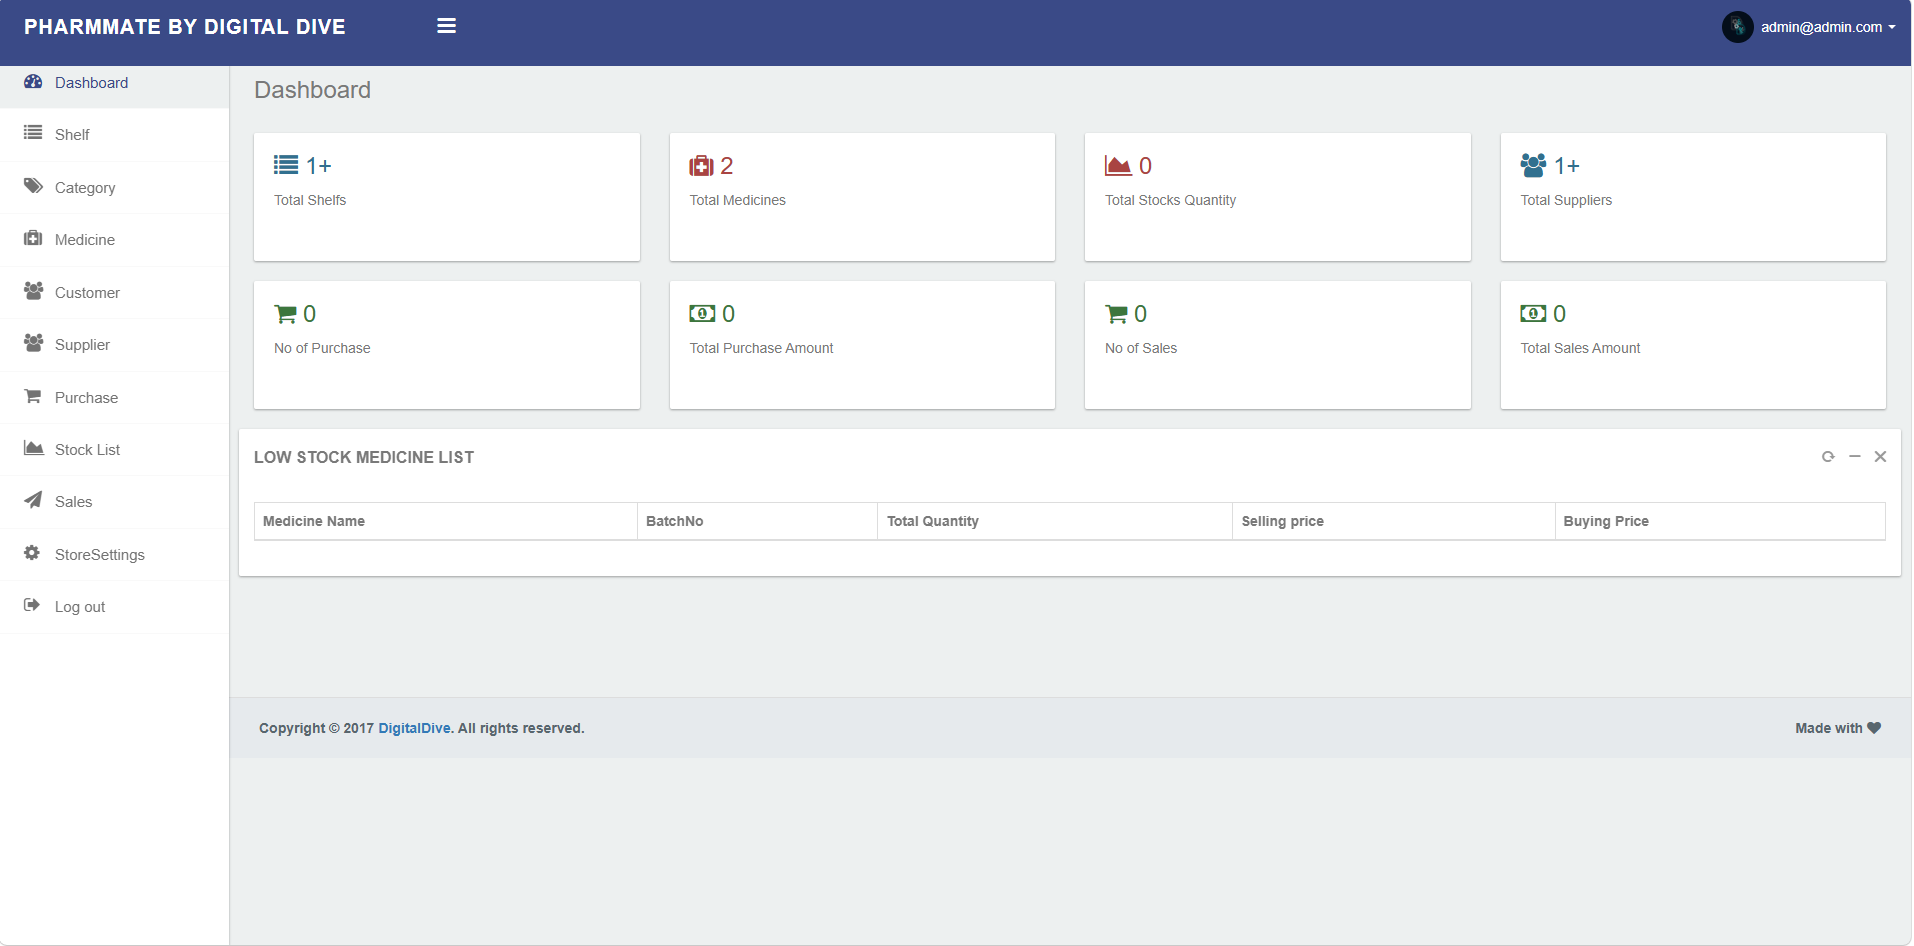This screenshot has height=946, width=1914.
Task: Go to the Supplier page
Action: [82, 345]
